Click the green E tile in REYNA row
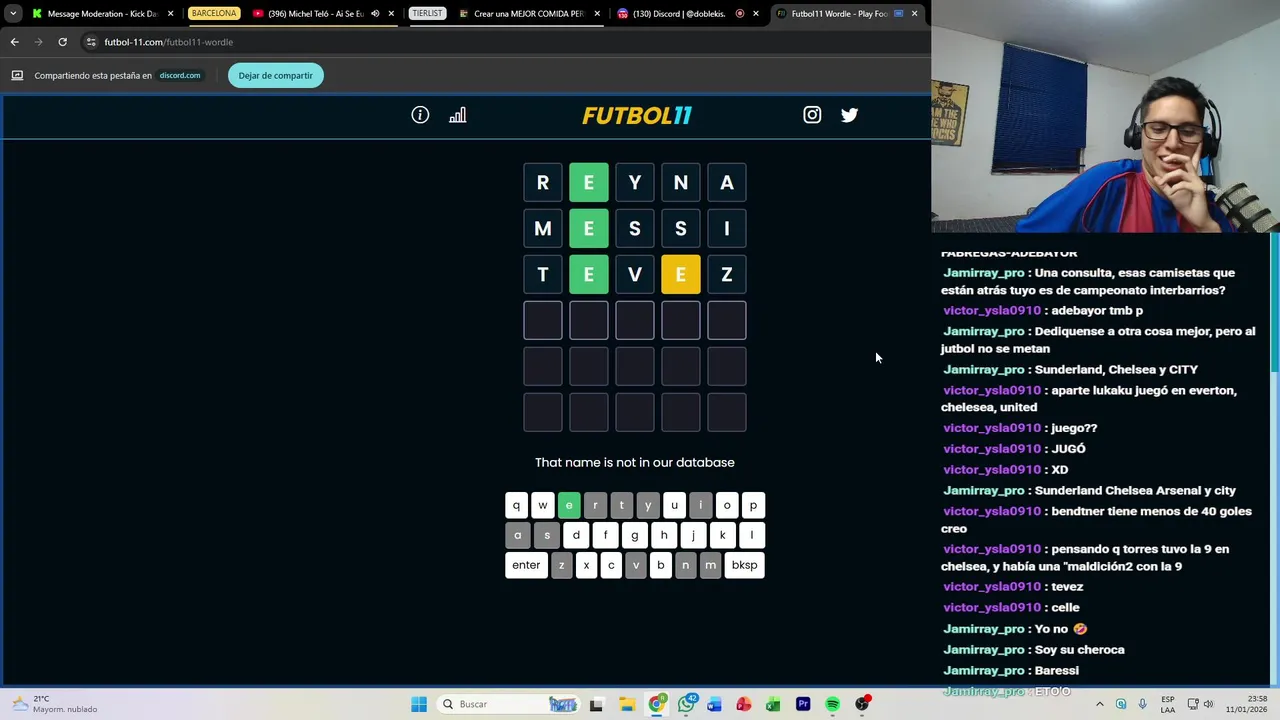This screenshot has width=1280, height=720. pyautogui.click(x=588, y=182)
